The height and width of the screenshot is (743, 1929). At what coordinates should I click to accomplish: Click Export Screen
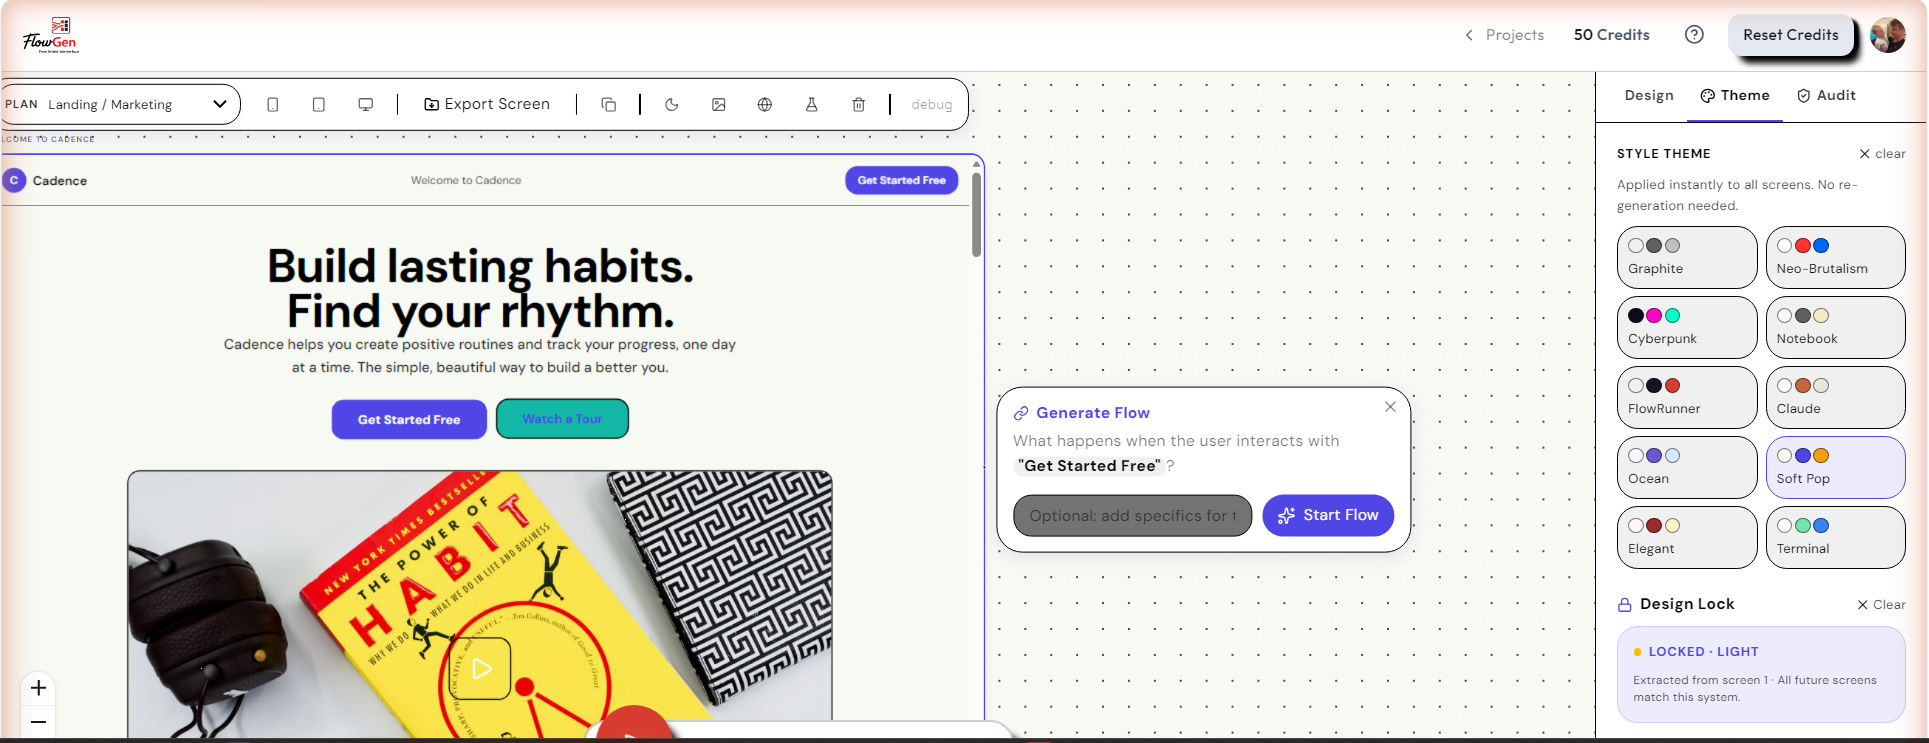(x=487, y=104)
